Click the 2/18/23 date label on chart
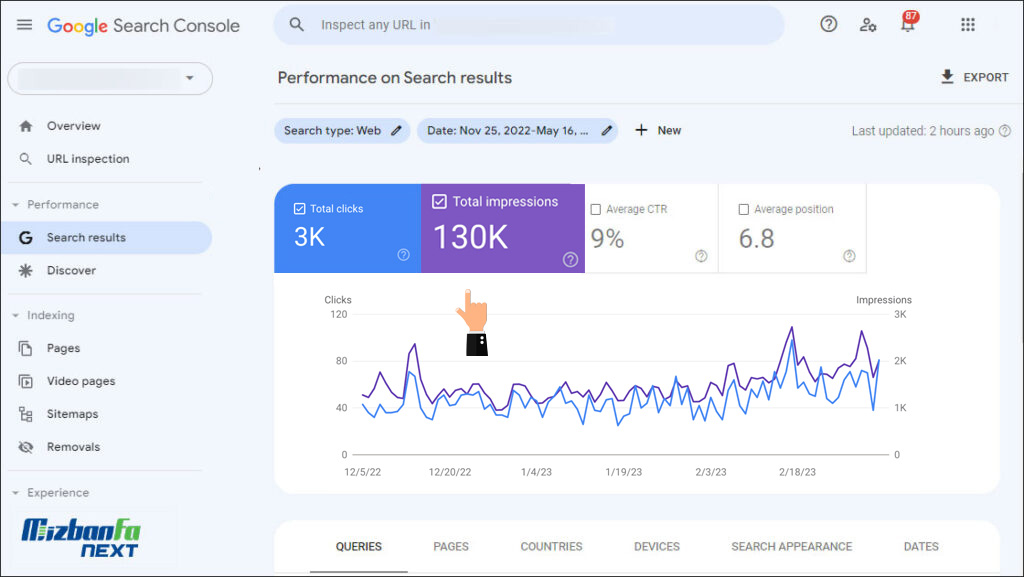 pos(797,472)
